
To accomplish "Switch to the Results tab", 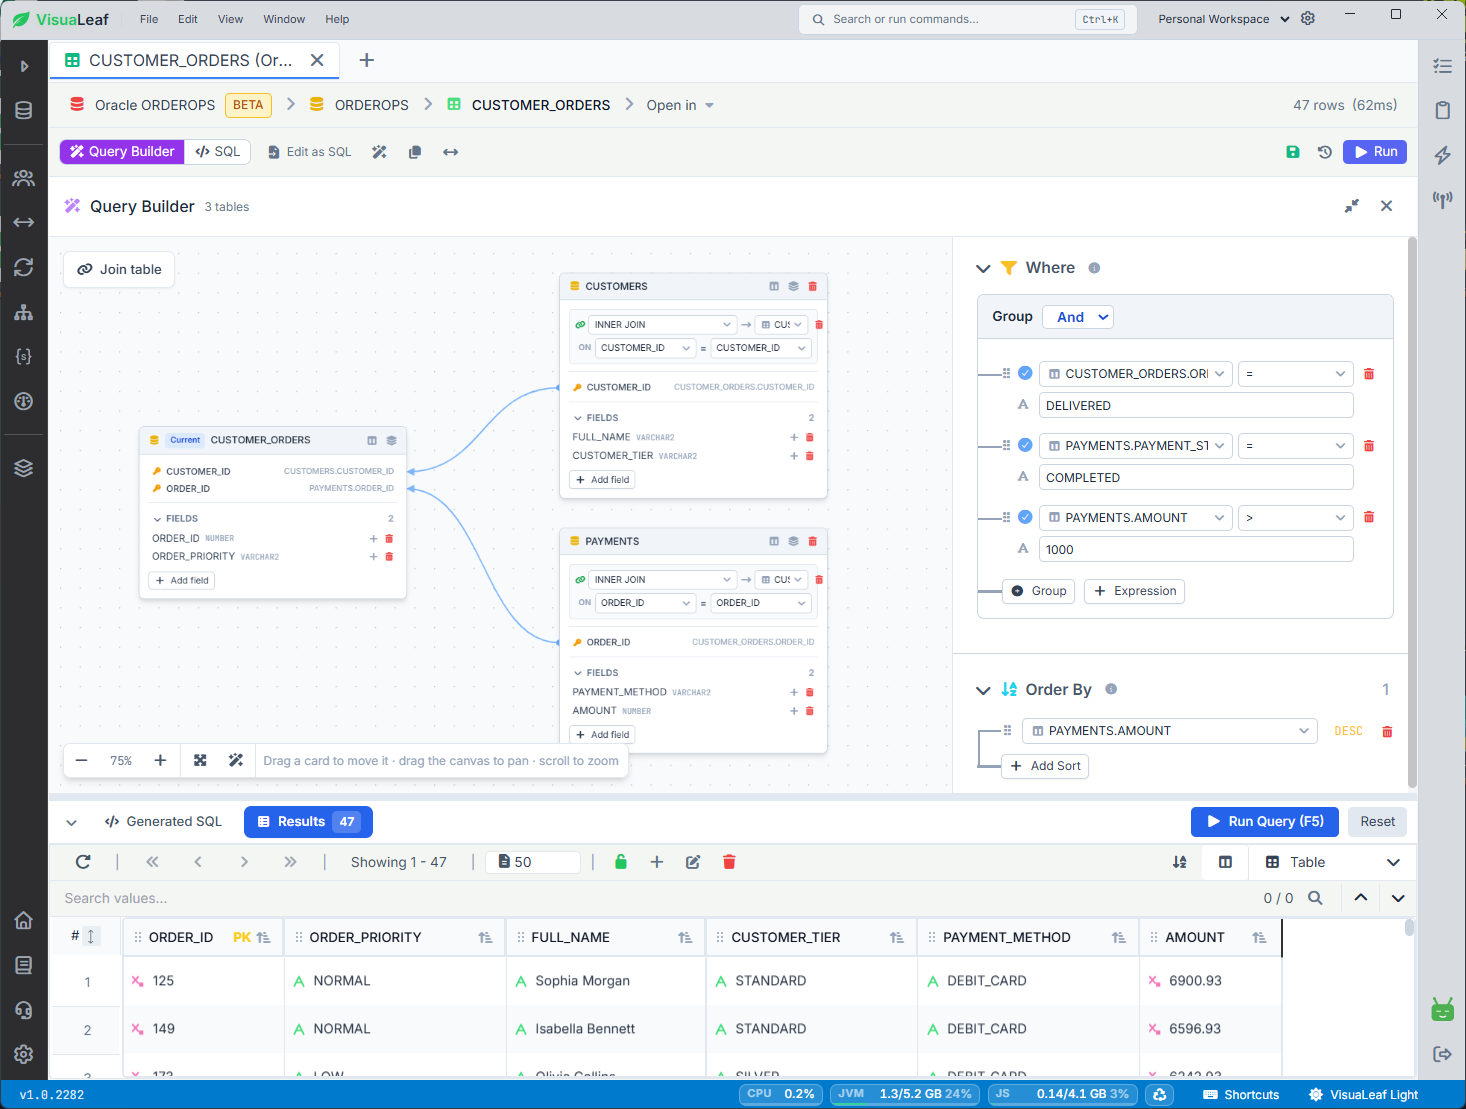I will (x=308, y=821).
